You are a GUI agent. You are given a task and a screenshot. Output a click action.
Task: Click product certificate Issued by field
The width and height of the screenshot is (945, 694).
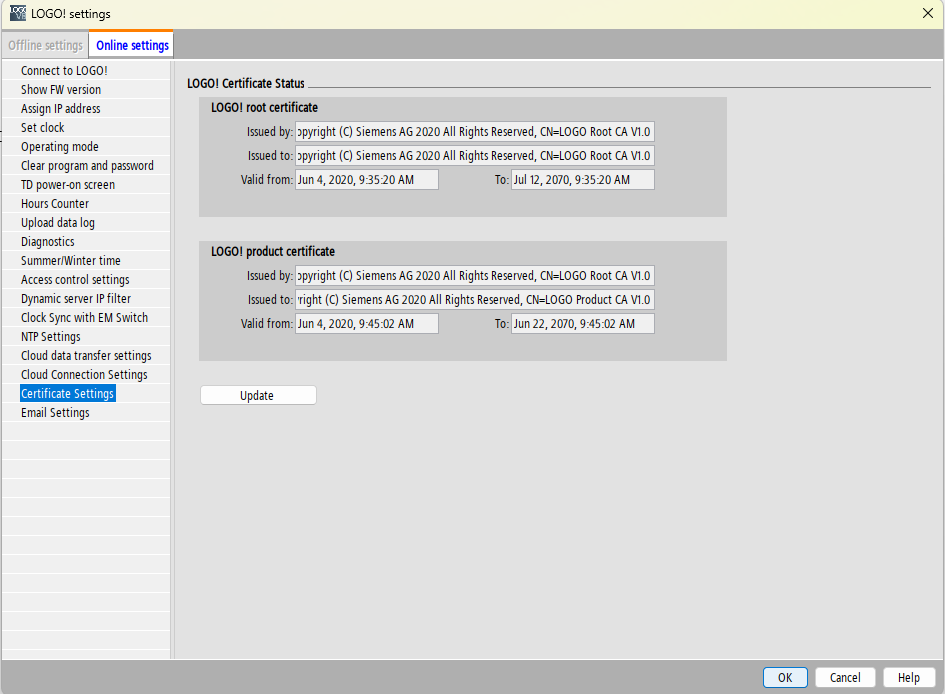click(474, 275)
